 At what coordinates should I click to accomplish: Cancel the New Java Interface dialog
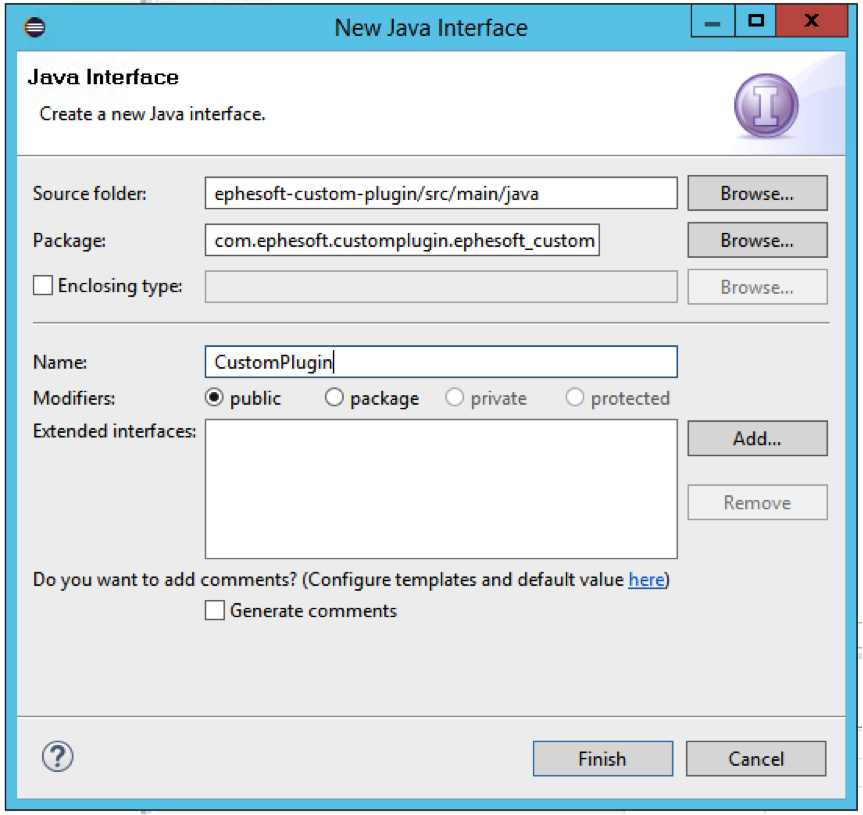pyautogui.click(x=756, y=759)
